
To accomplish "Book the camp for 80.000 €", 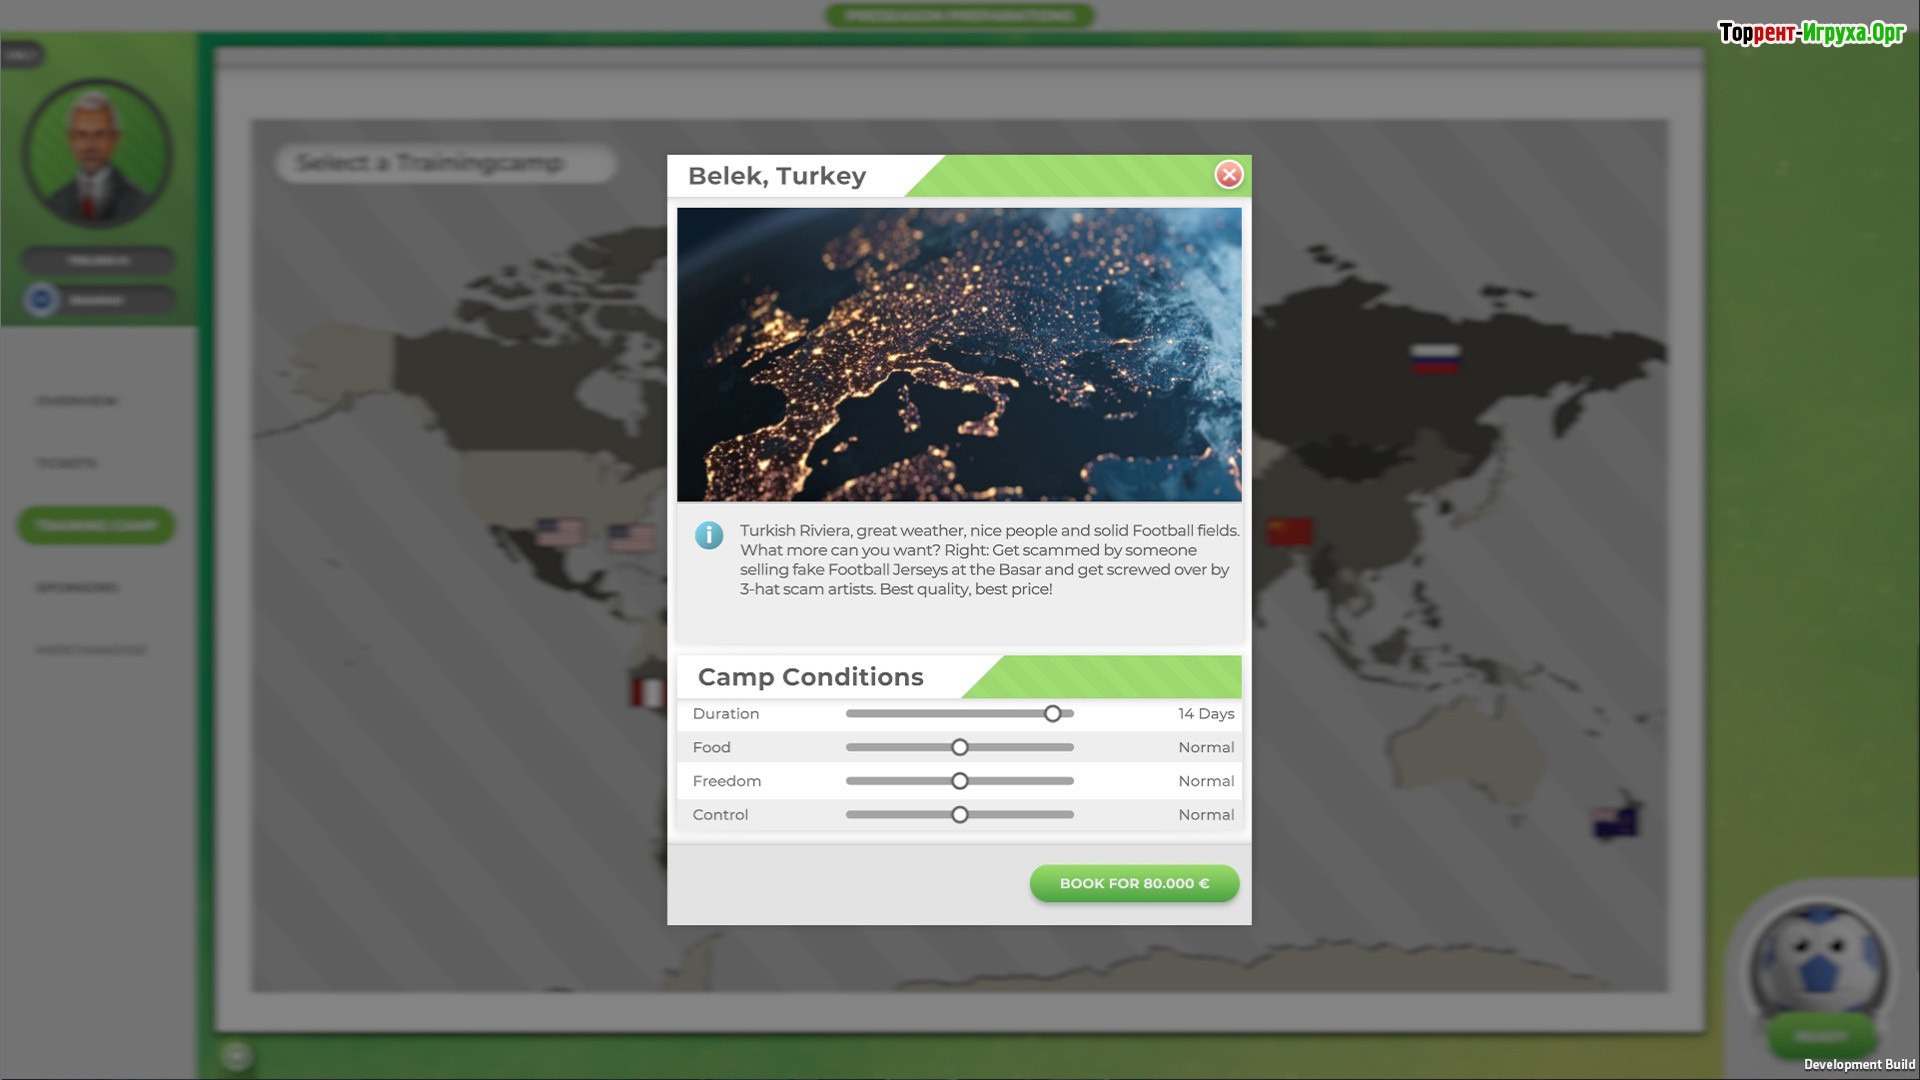I will point(1134,884).
